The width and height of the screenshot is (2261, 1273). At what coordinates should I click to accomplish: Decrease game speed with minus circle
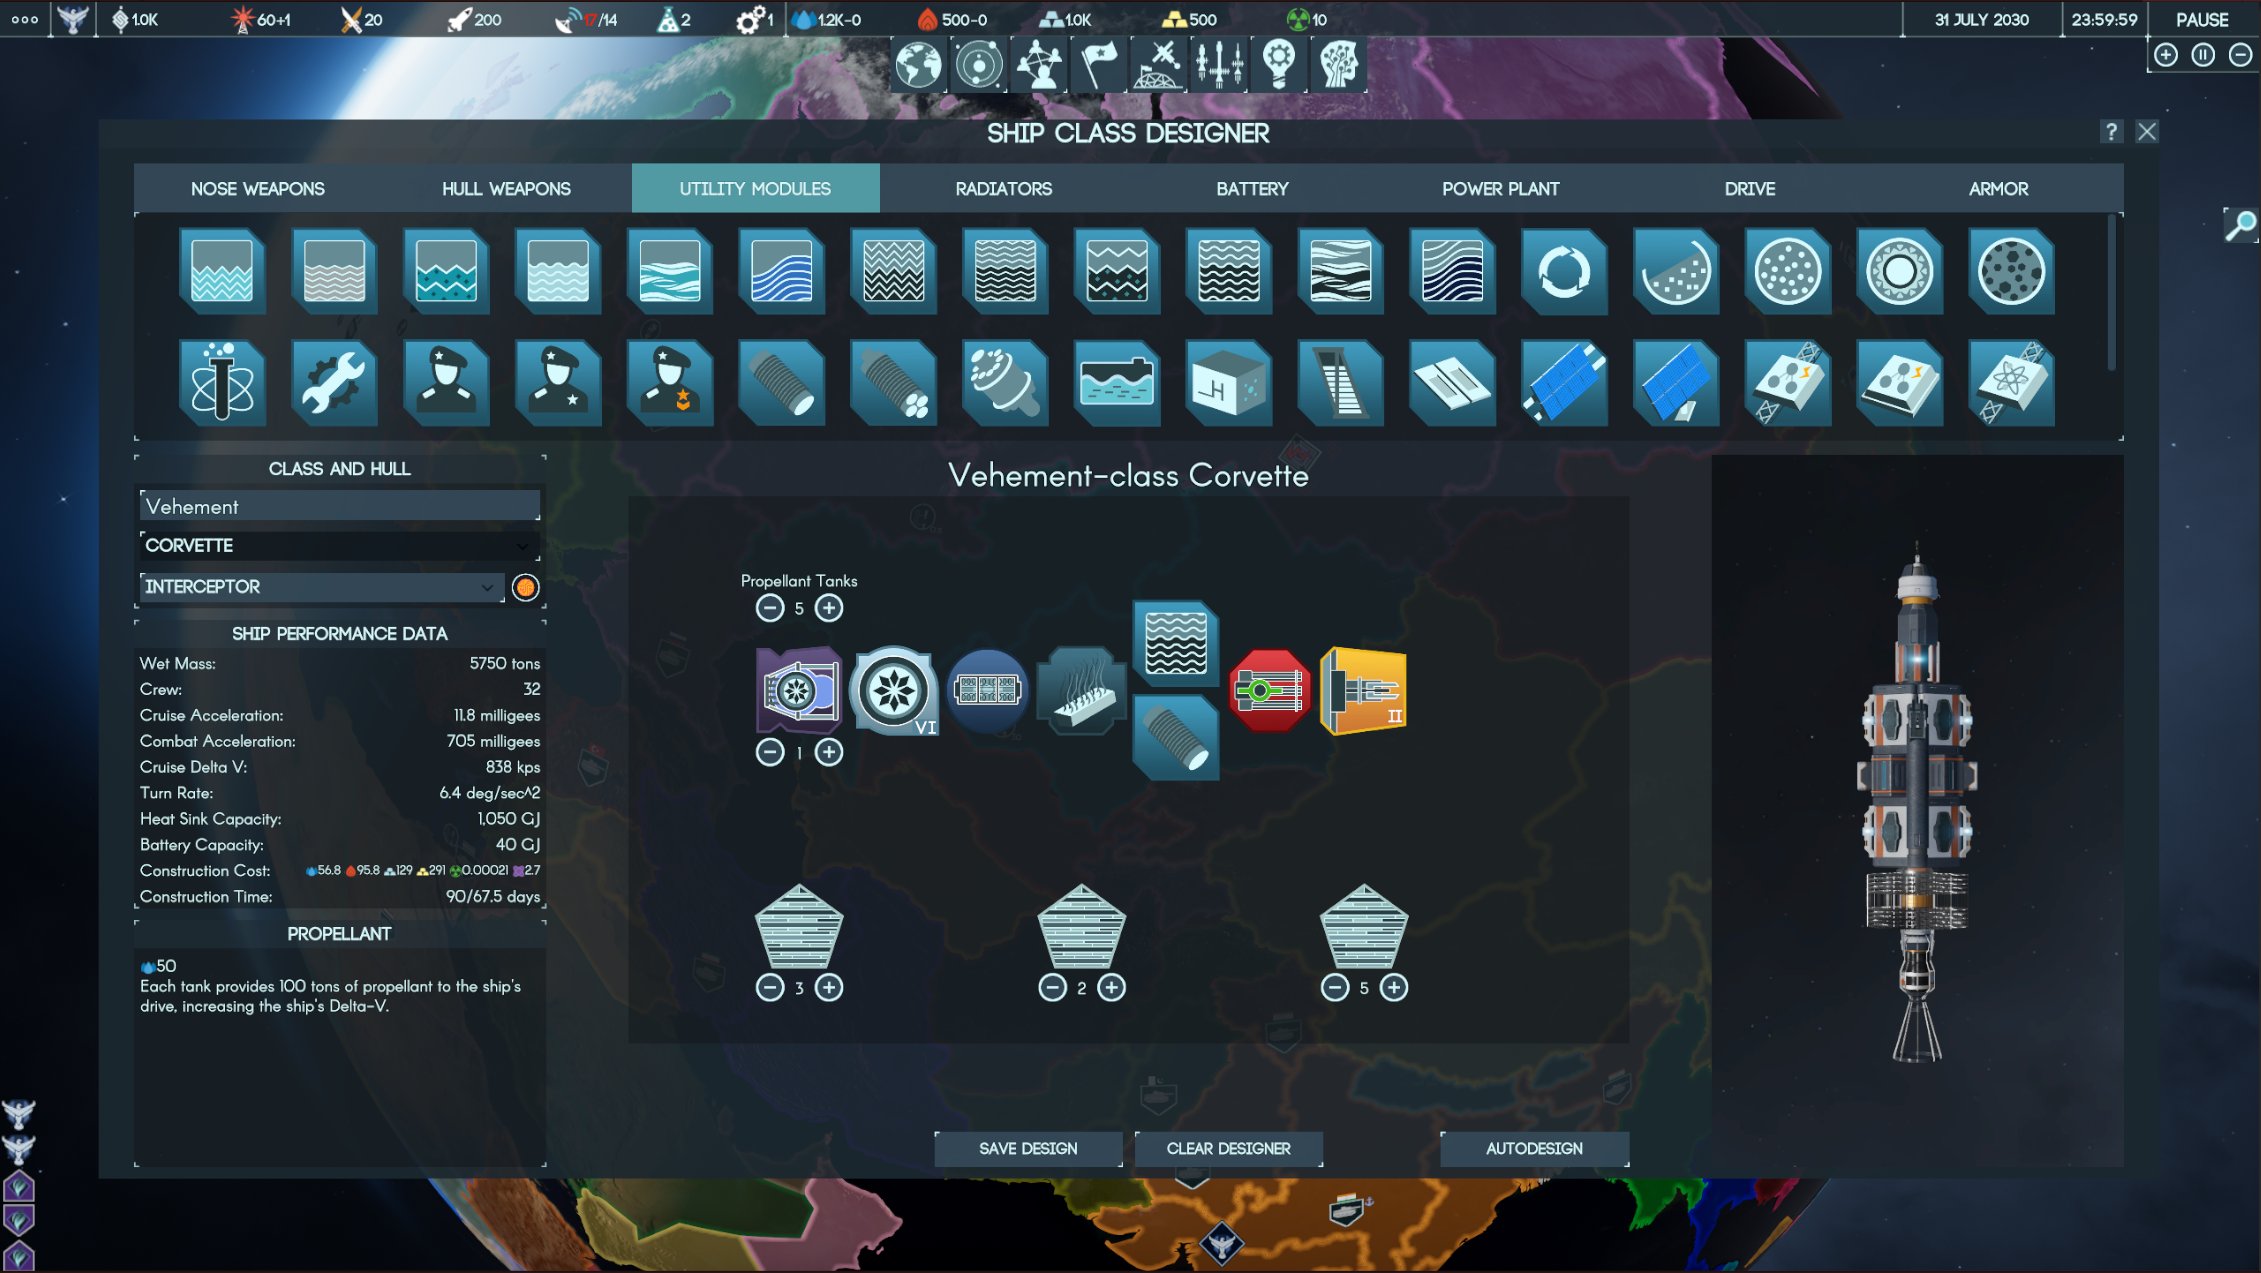click(x=2240, y=55)
